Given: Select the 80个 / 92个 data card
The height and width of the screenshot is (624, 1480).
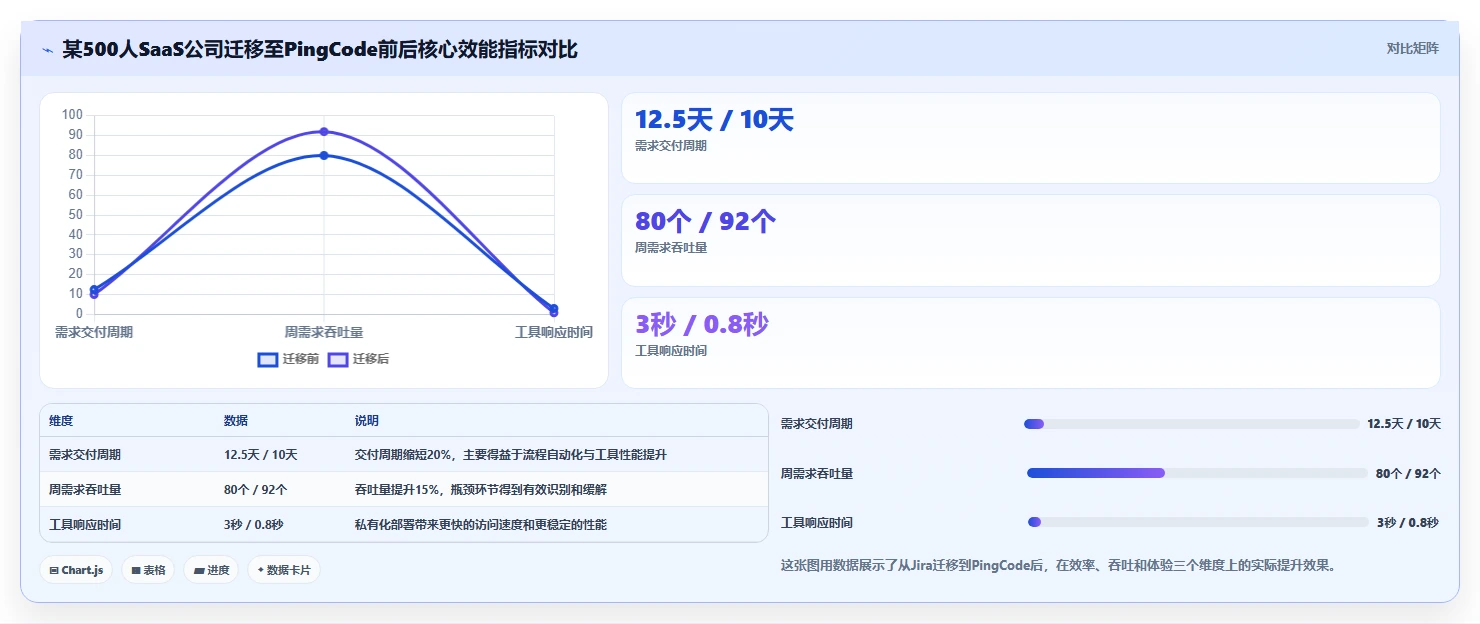Looking at the screenshot, I should pyautogui.click(x=1030, y=241).
